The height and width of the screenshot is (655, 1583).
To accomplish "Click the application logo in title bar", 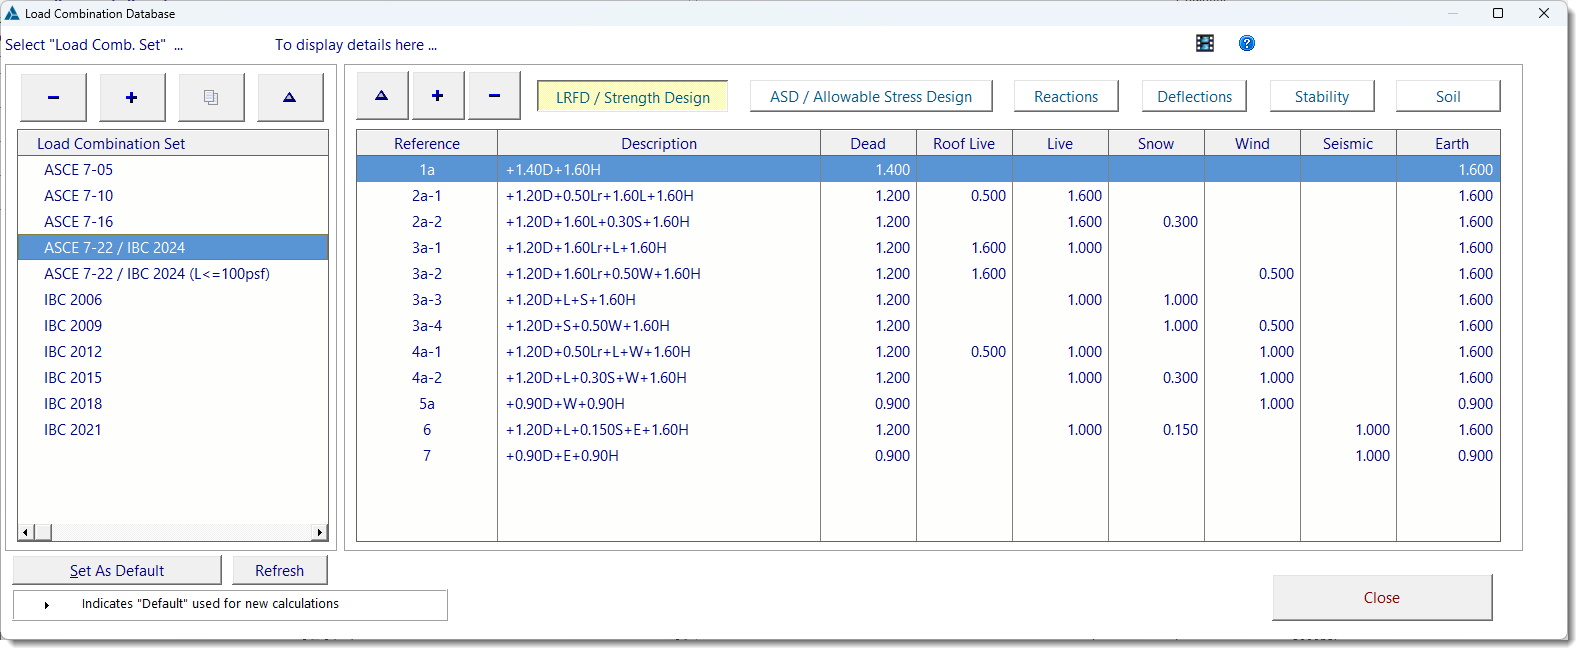I will 12,13.
